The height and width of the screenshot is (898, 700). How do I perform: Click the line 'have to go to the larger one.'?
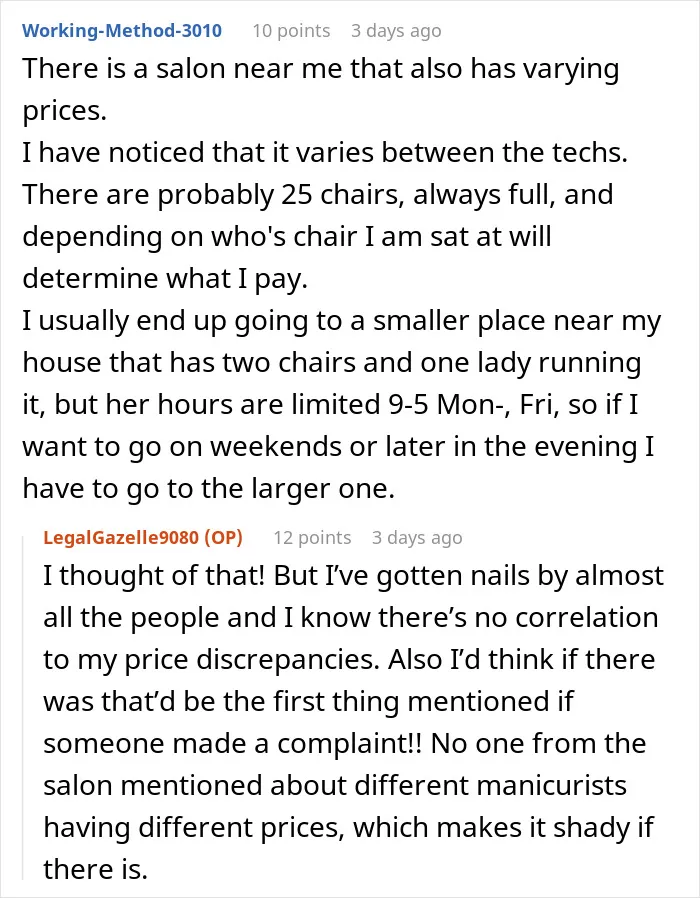click(x=209, y=489)
